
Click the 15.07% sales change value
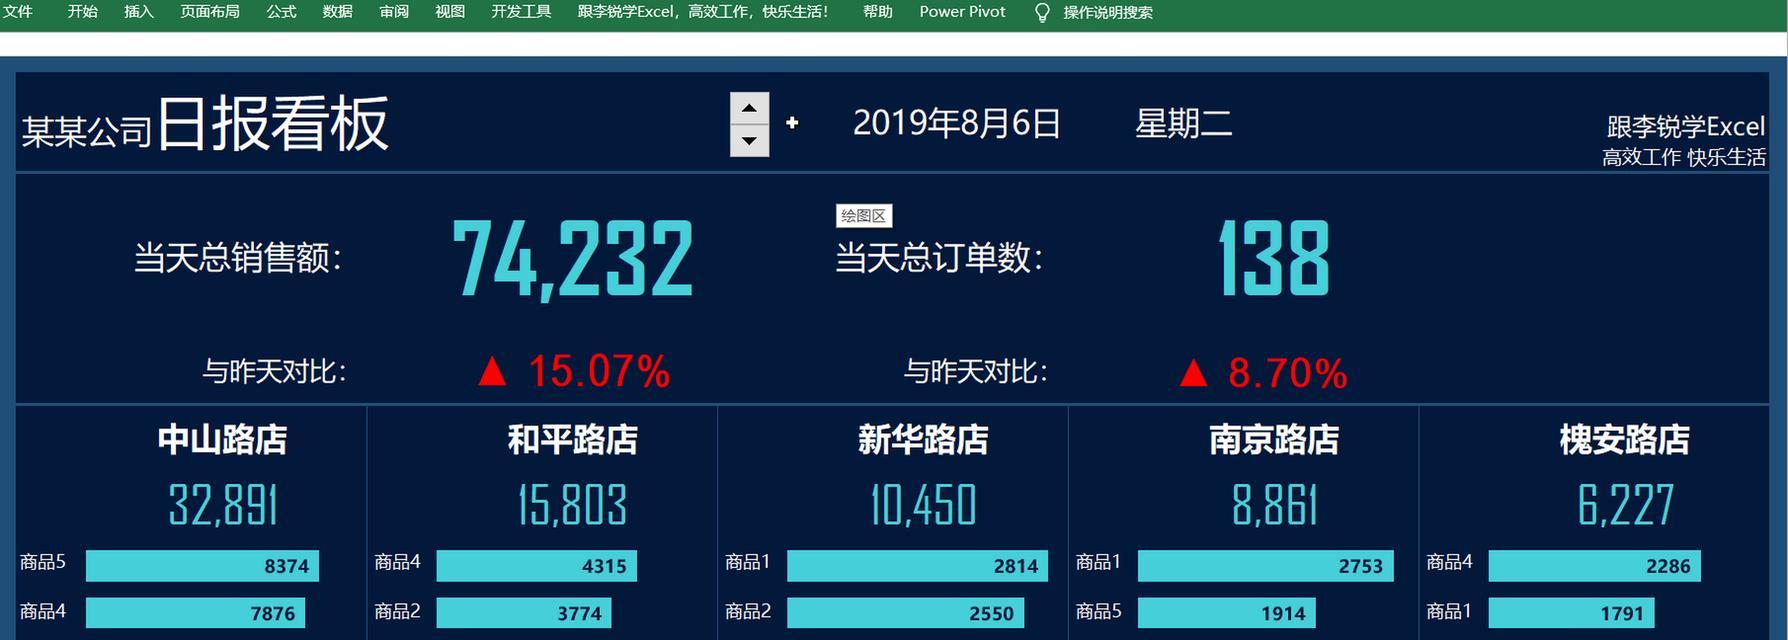coord(599,371)
